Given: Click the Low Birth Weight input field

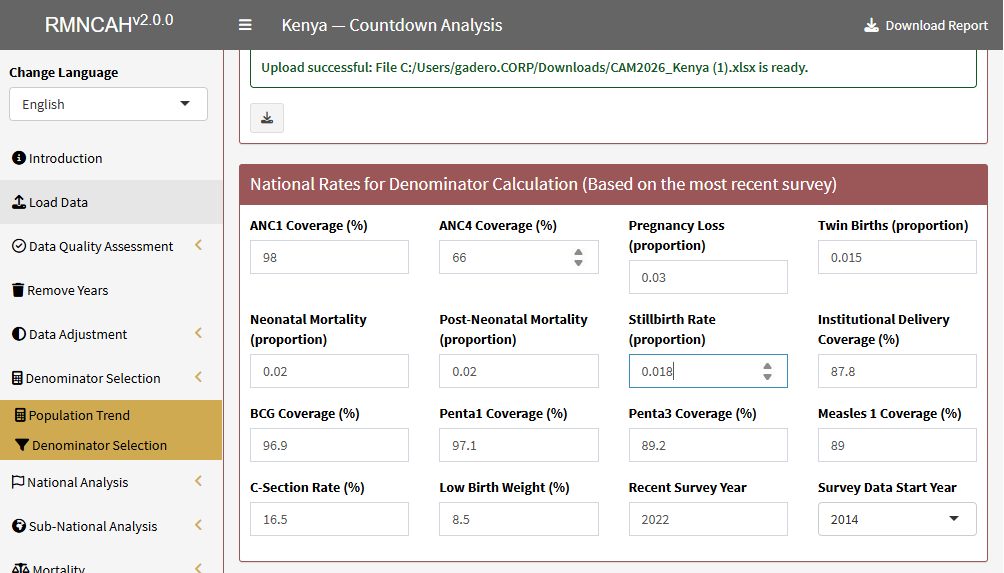Looking at the screenshot, I should 519,519.
